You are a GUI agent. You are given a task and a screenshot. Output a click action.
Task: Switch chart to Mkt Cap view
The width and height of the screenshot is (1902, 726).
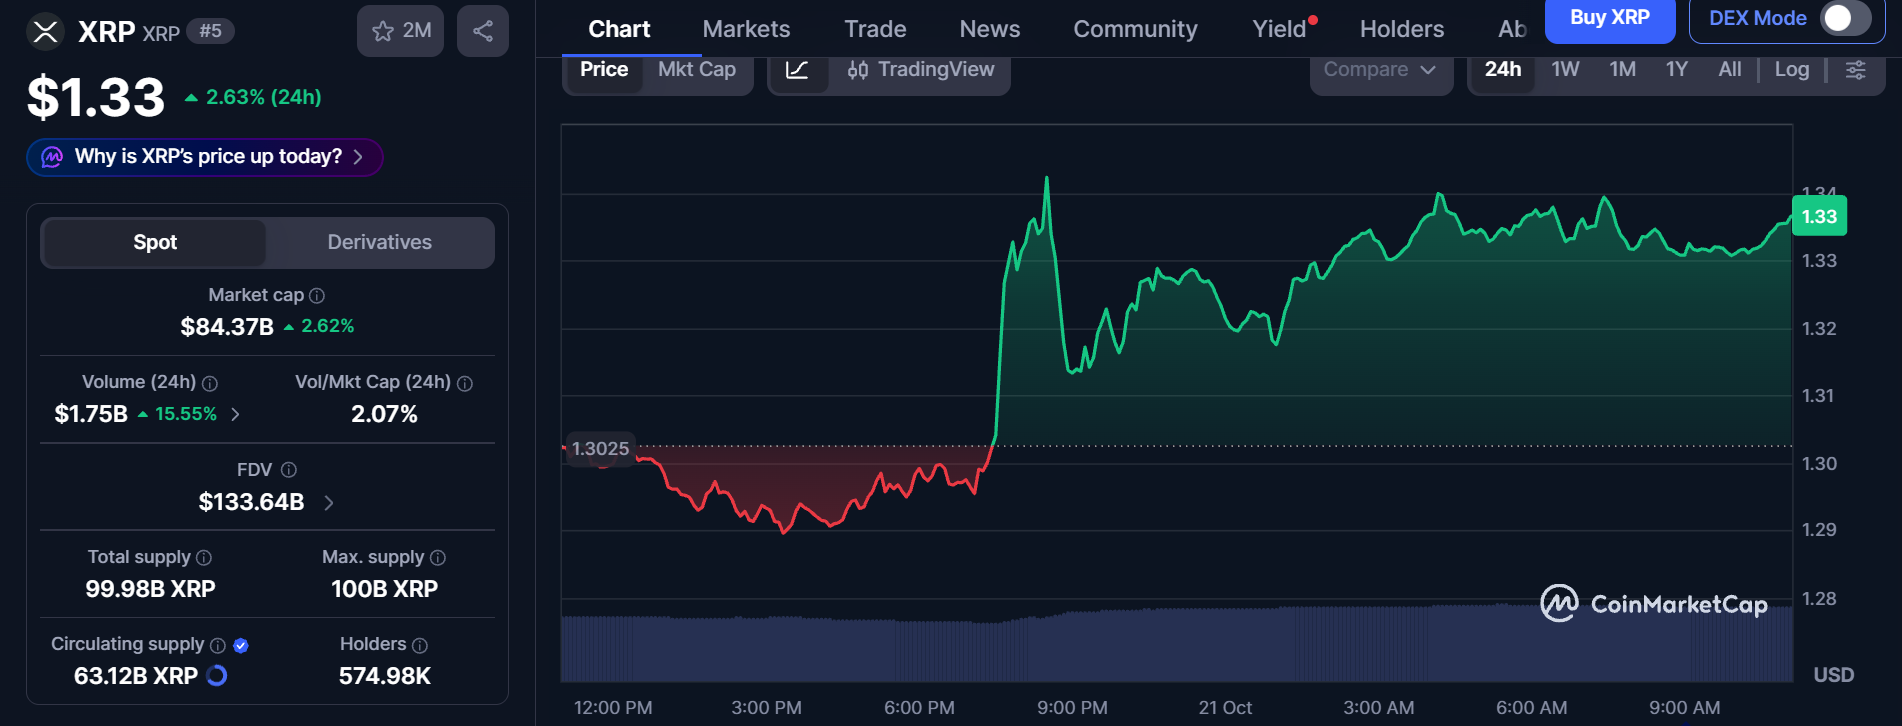coord(697,70)
